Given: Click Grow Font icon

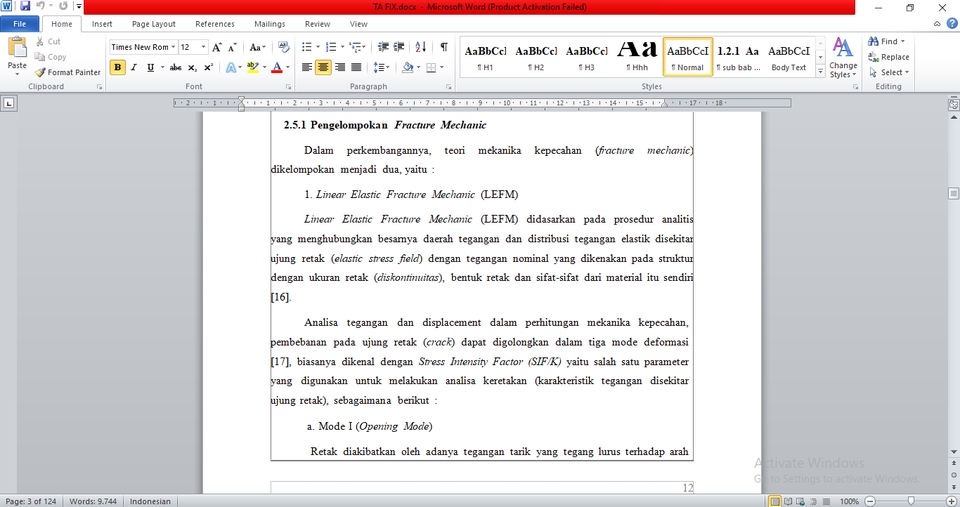Looking at the screenshot, I should click(217, 47).
